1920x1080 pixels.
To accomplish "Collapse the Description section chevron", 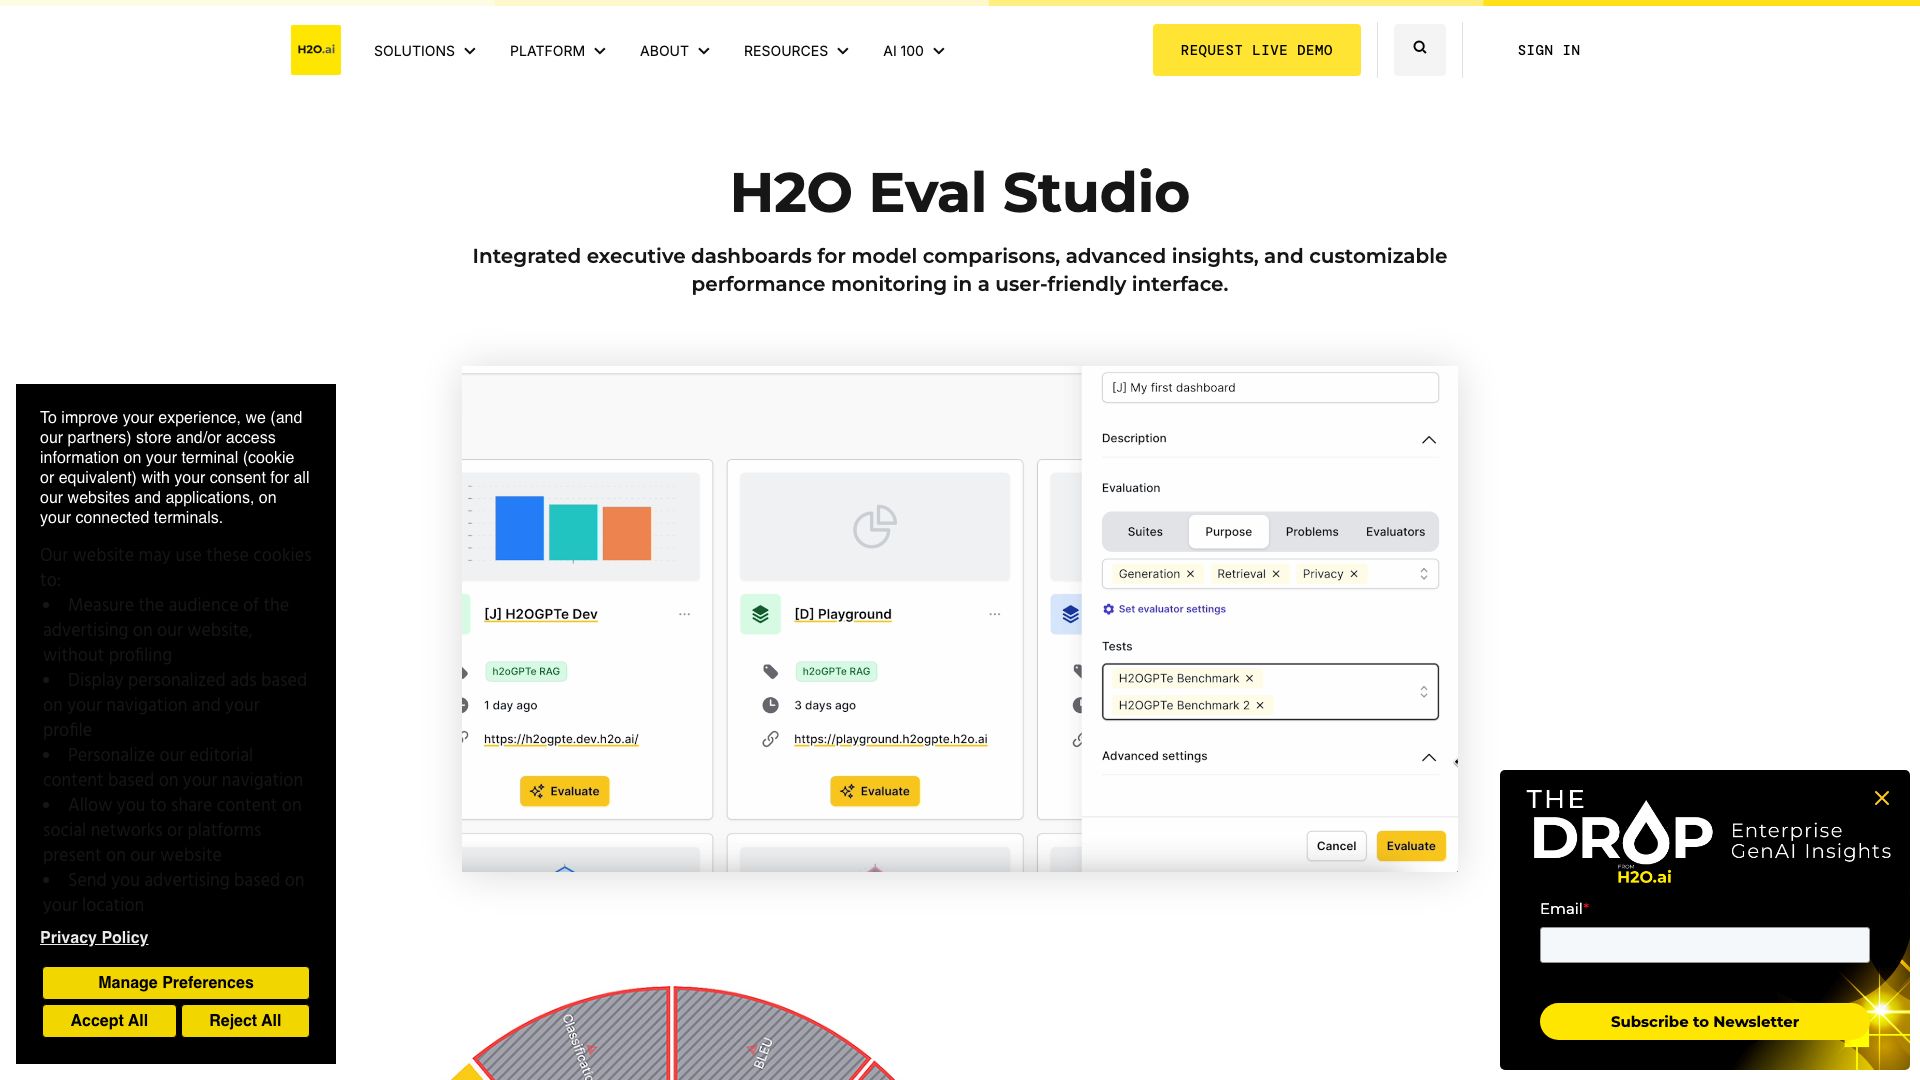I will [1428, 439].
